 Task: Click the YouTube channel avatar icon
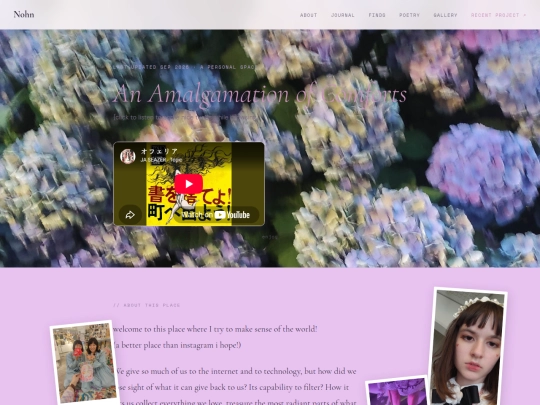point(127,156)
